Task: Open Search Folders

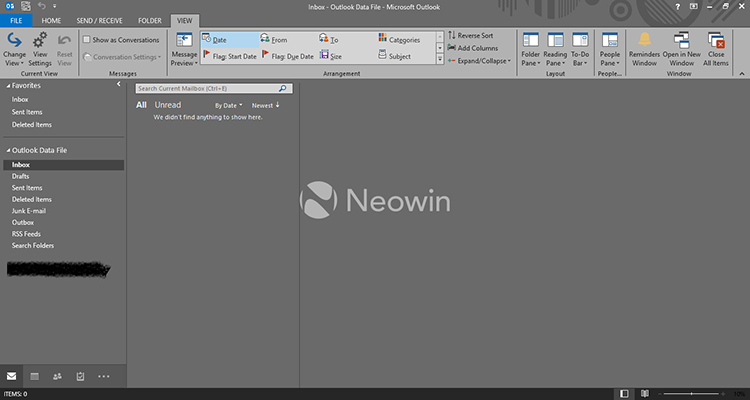Action: (33, 245)
